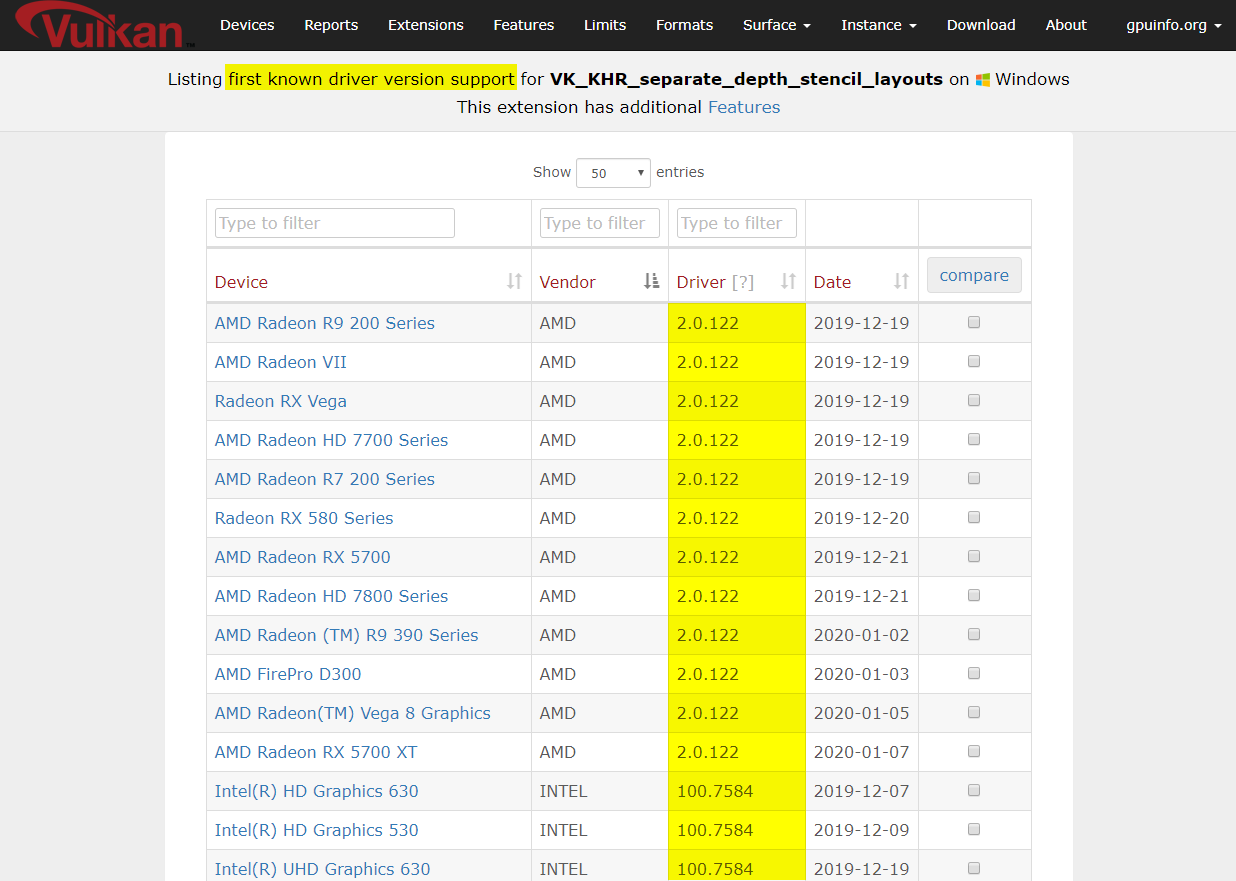Sort table by Driver column arrows

click(788, 282)
